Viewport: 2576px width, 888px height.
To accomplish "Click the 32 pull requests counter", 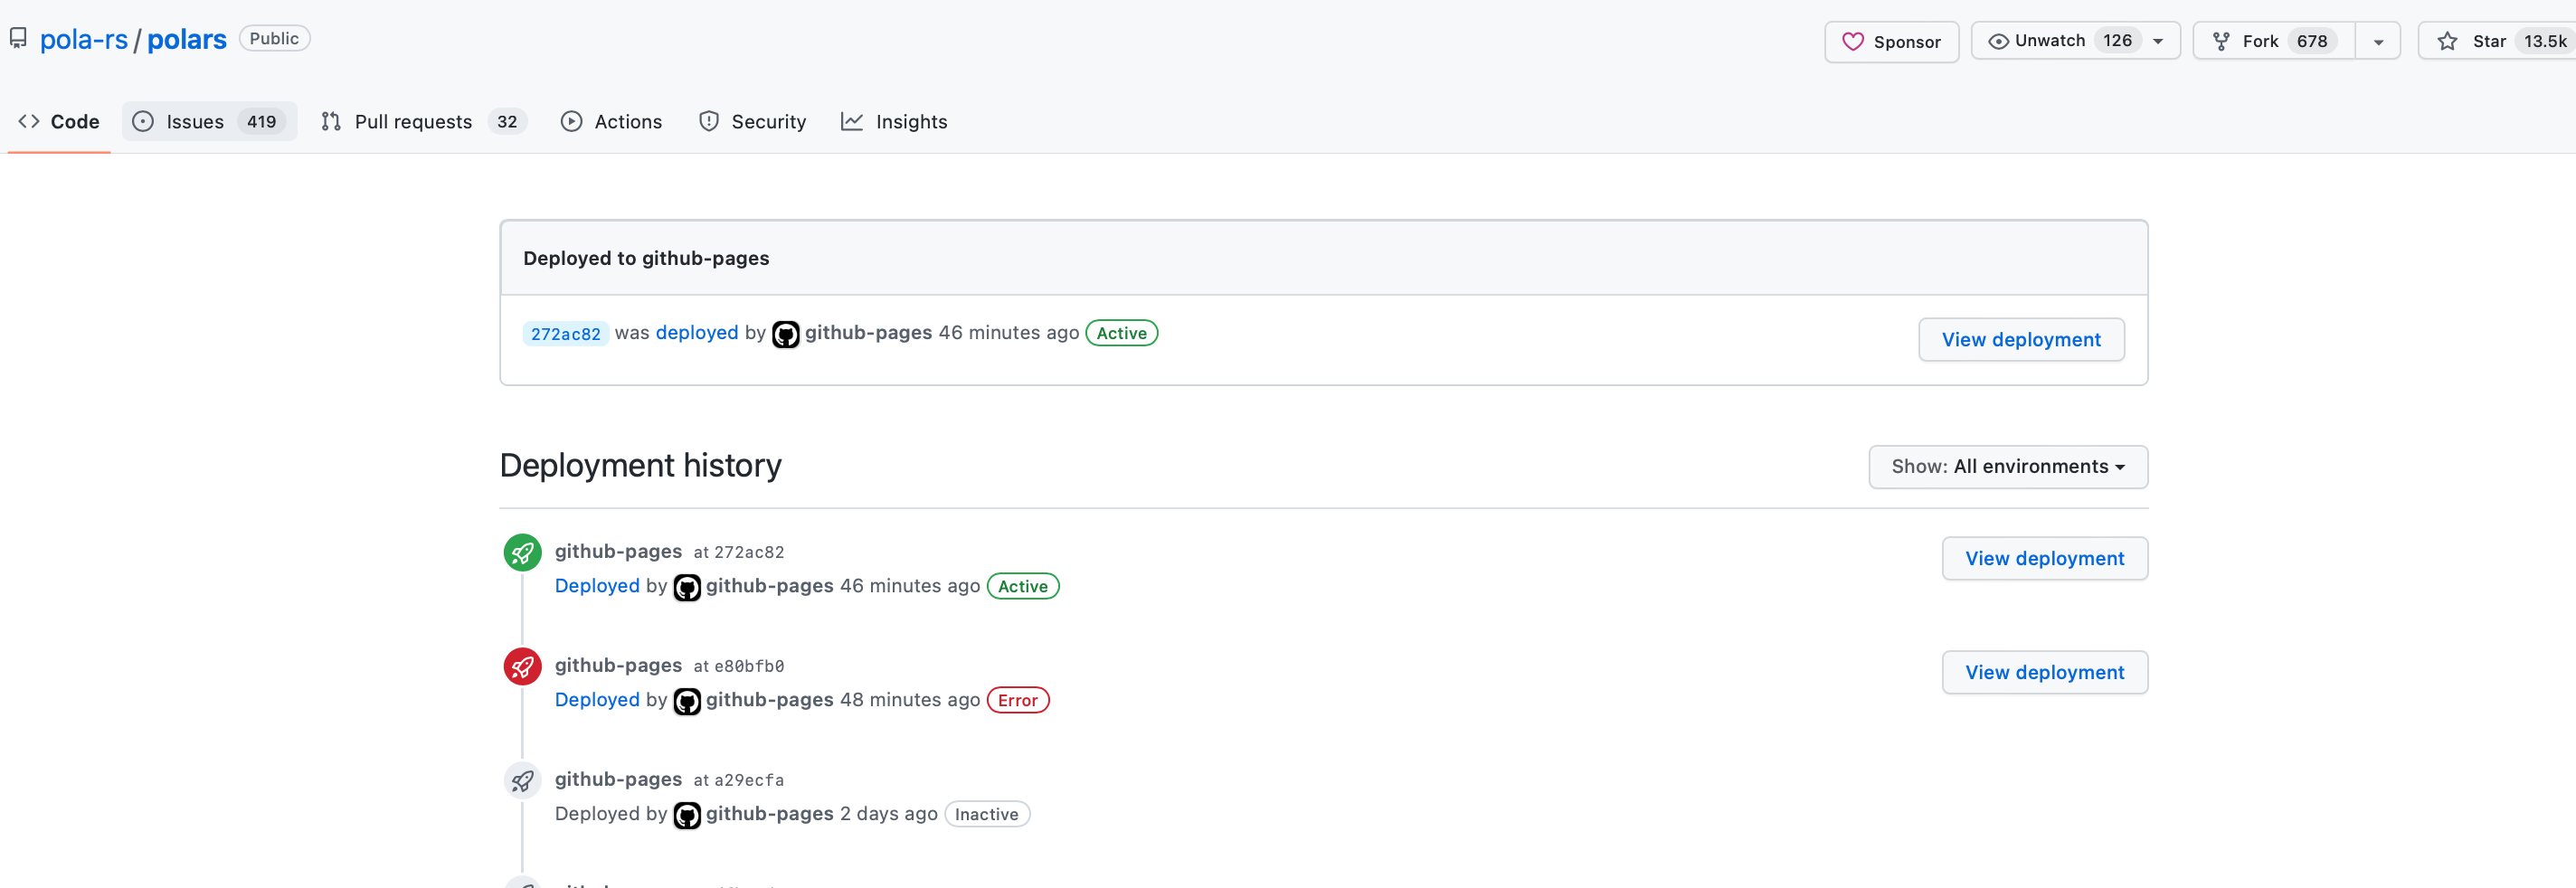I will 507,121.
